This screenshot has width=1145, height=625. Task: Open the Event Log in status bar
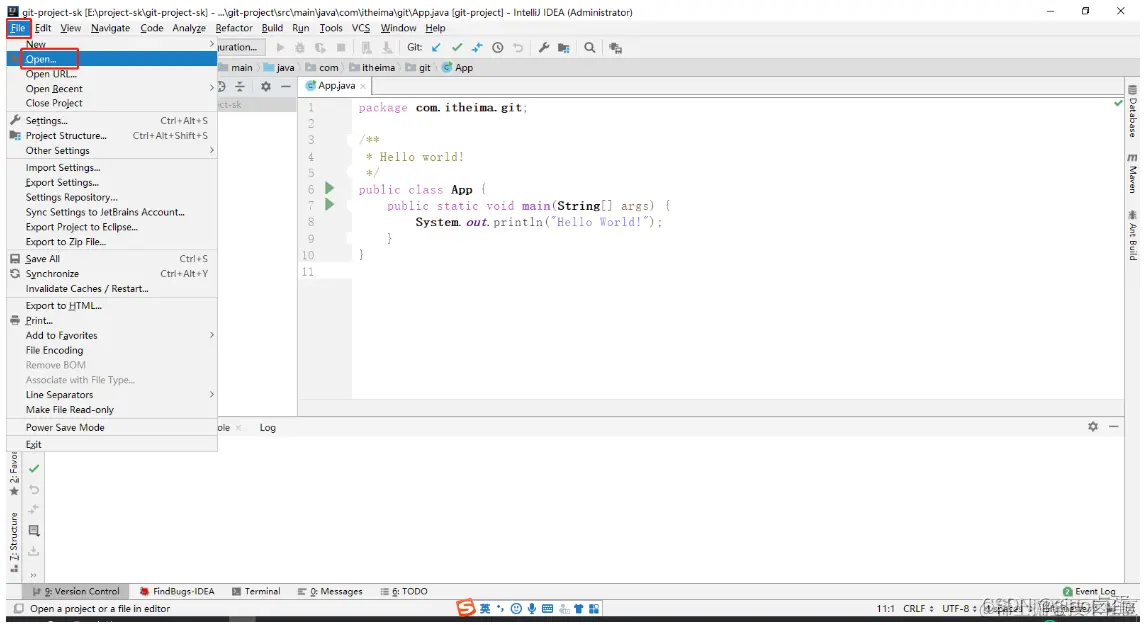coord(1089,591)
